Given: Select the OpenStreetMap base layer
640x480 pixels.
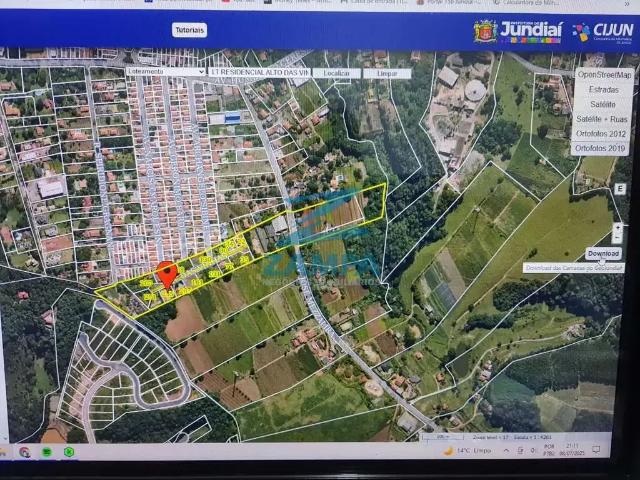Looking at the screenshot, I should pyautogui.click(x=604, y=75).
